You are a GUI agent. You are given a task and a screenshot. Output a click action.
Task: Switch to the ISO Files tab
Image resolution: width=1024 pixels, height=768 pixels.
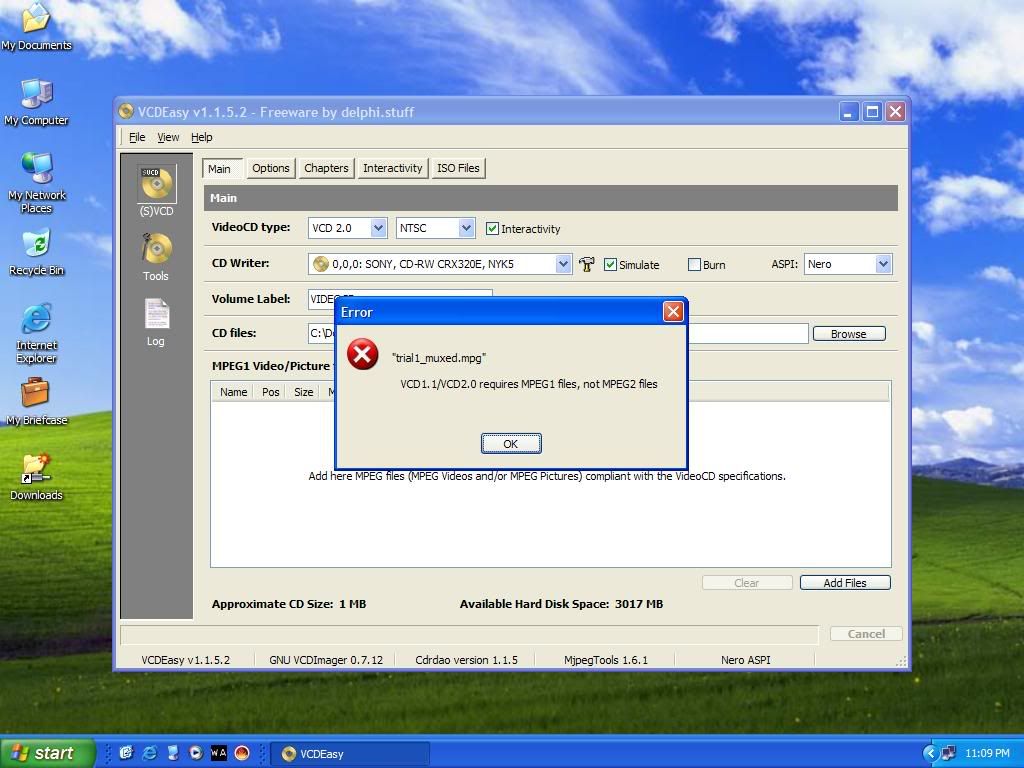[458, 168]
